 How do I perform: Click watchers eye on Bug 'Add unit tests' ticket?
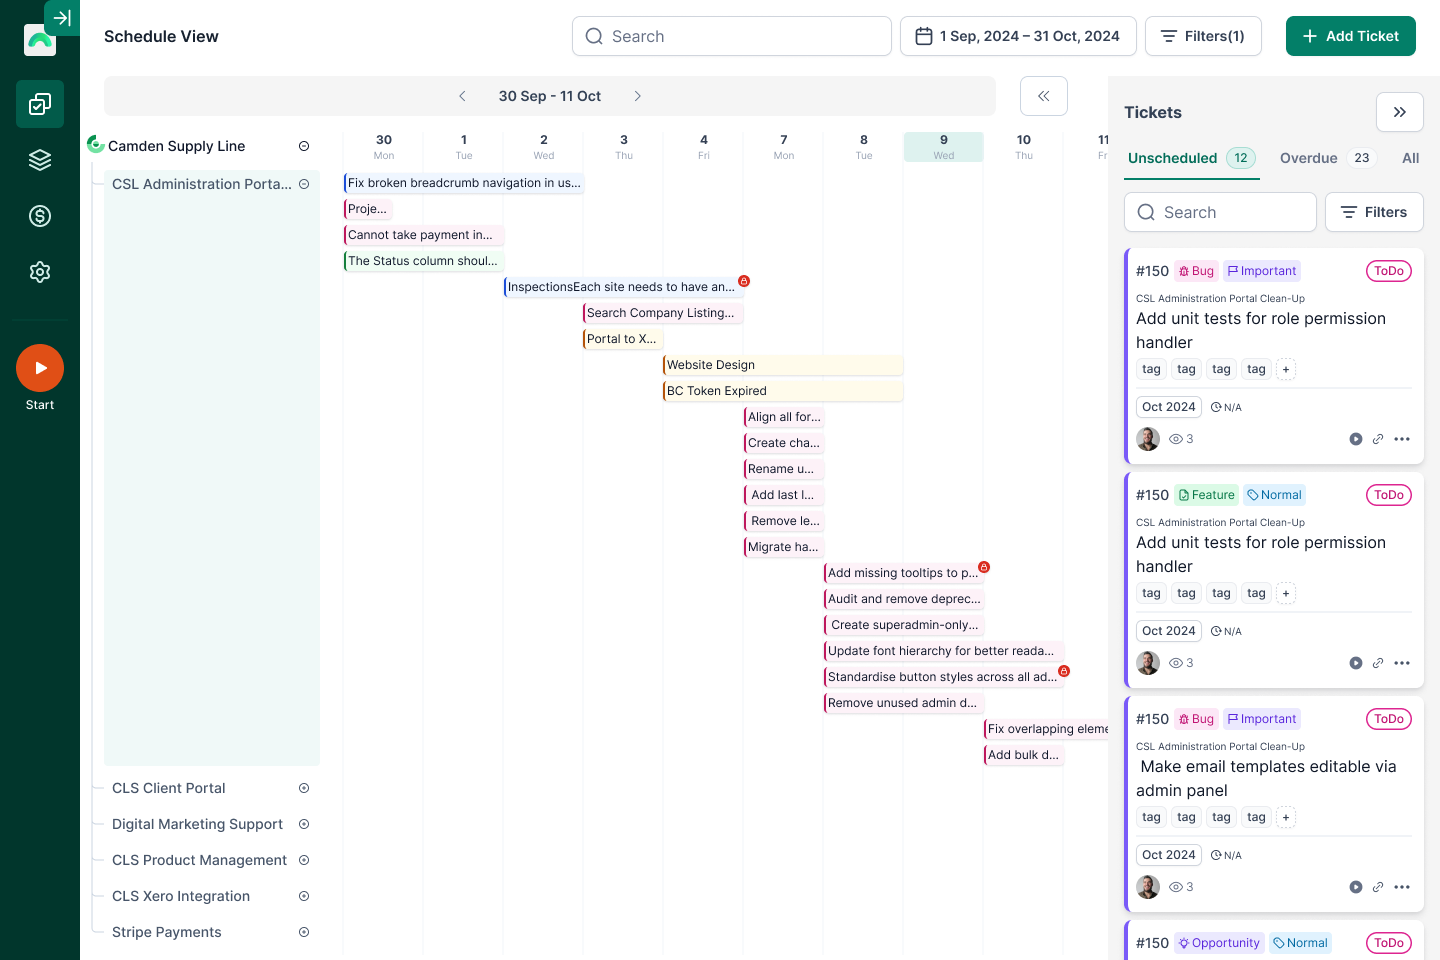click(1176, 439)
